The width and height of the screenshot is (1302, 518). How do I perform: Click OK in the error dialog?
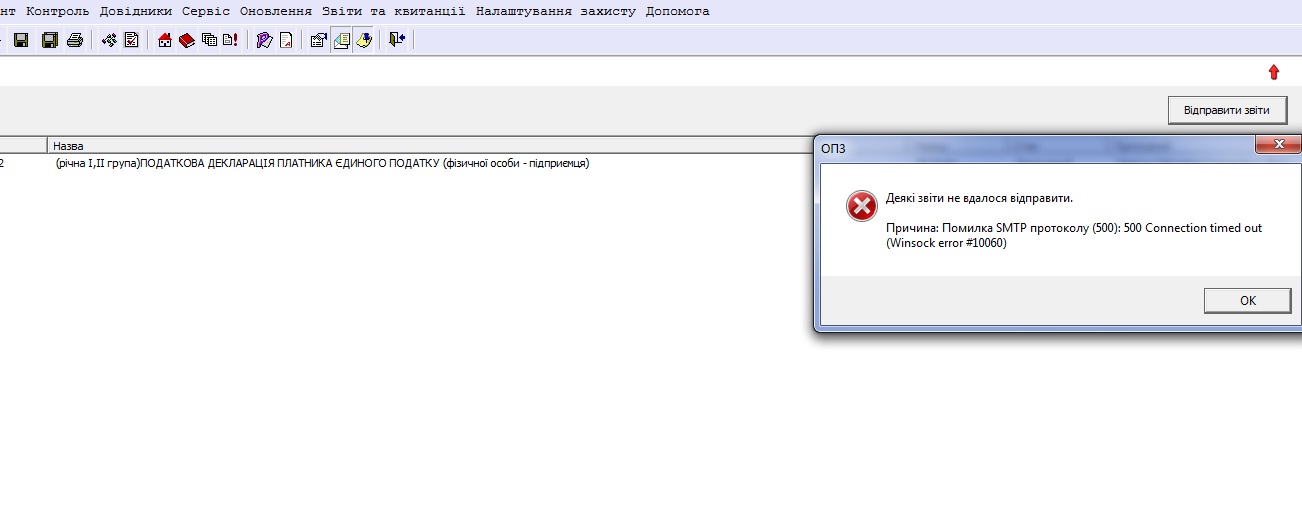[x=1247, y=300]
